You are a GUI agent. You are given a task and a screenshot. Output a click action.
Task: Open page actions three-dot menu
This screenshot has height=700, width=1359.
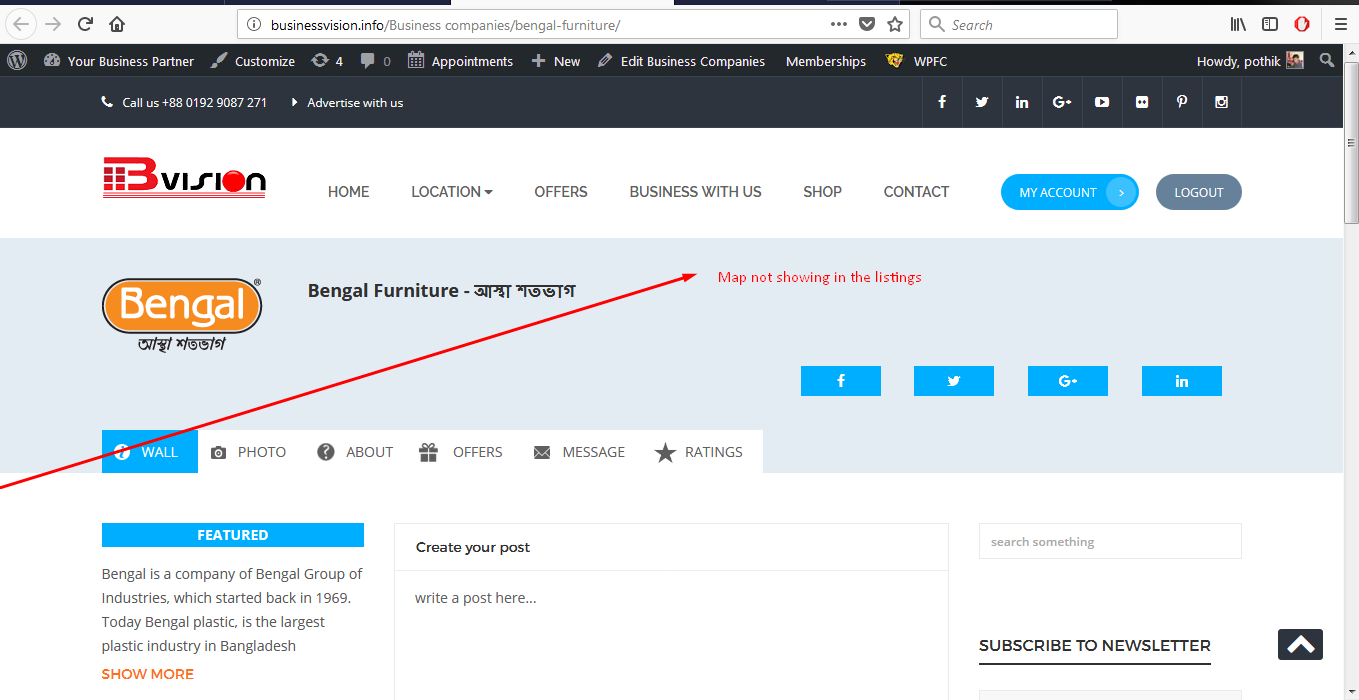click(839, 24)
